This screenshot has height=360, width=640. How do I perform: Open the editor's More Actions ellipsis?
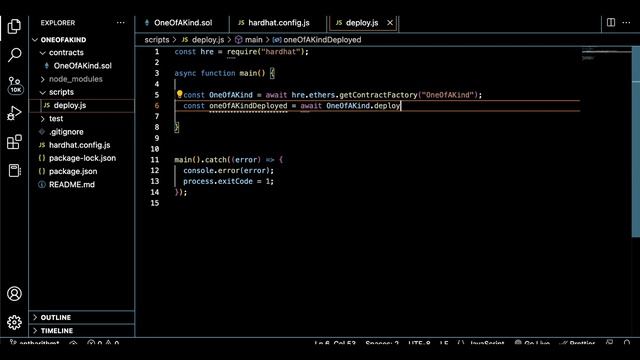(x=626, y=22)
